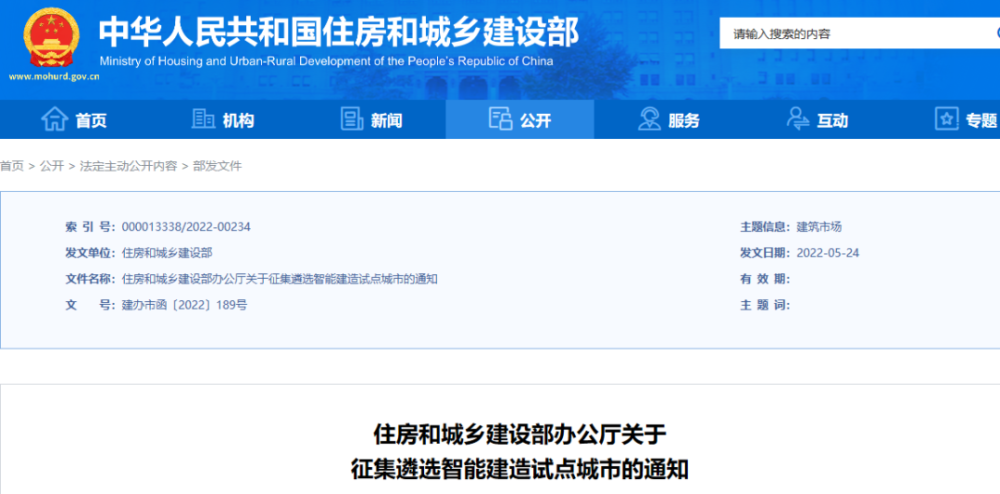Screen dimensions: 1000x494
Task: Click the 发文单位 label
Action: pyautogui.click(x=90, y=253)
